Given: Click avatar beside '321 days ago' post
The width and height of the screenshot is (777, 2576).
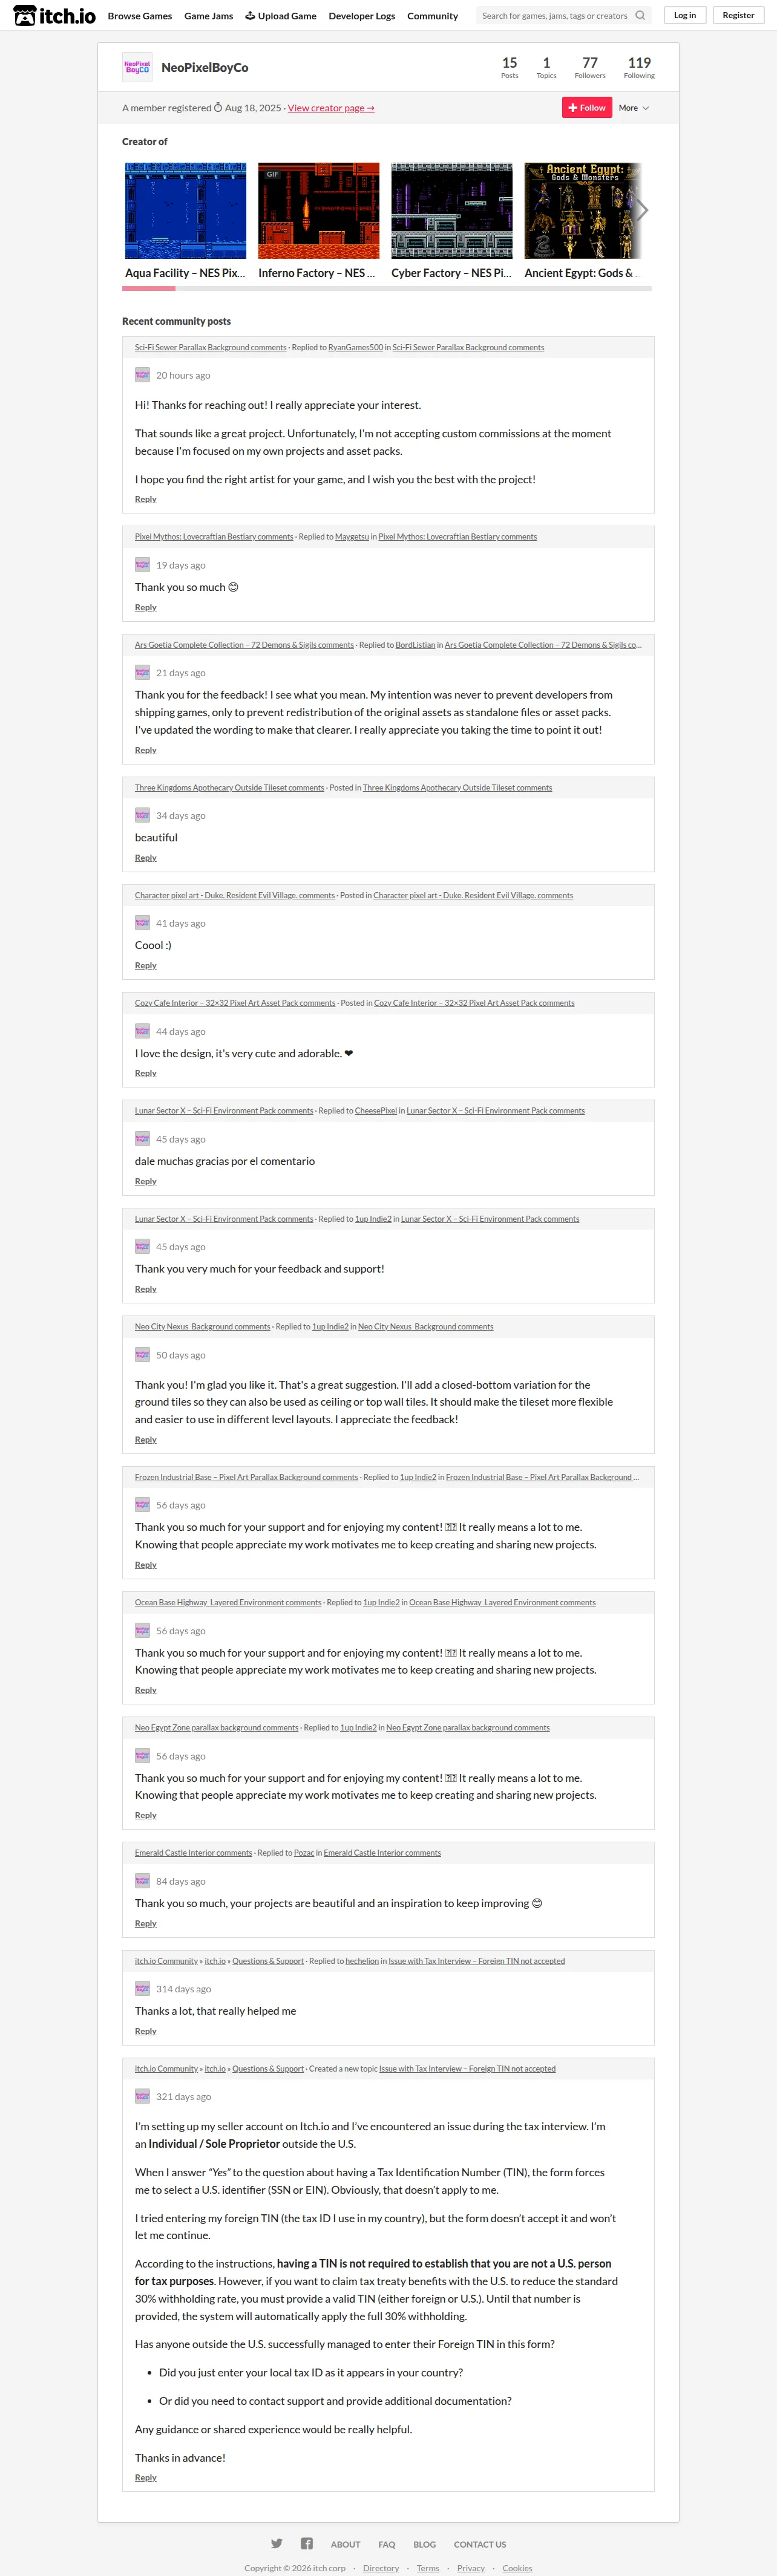Looking at the screenshot, I should [x=142, y=2096].
